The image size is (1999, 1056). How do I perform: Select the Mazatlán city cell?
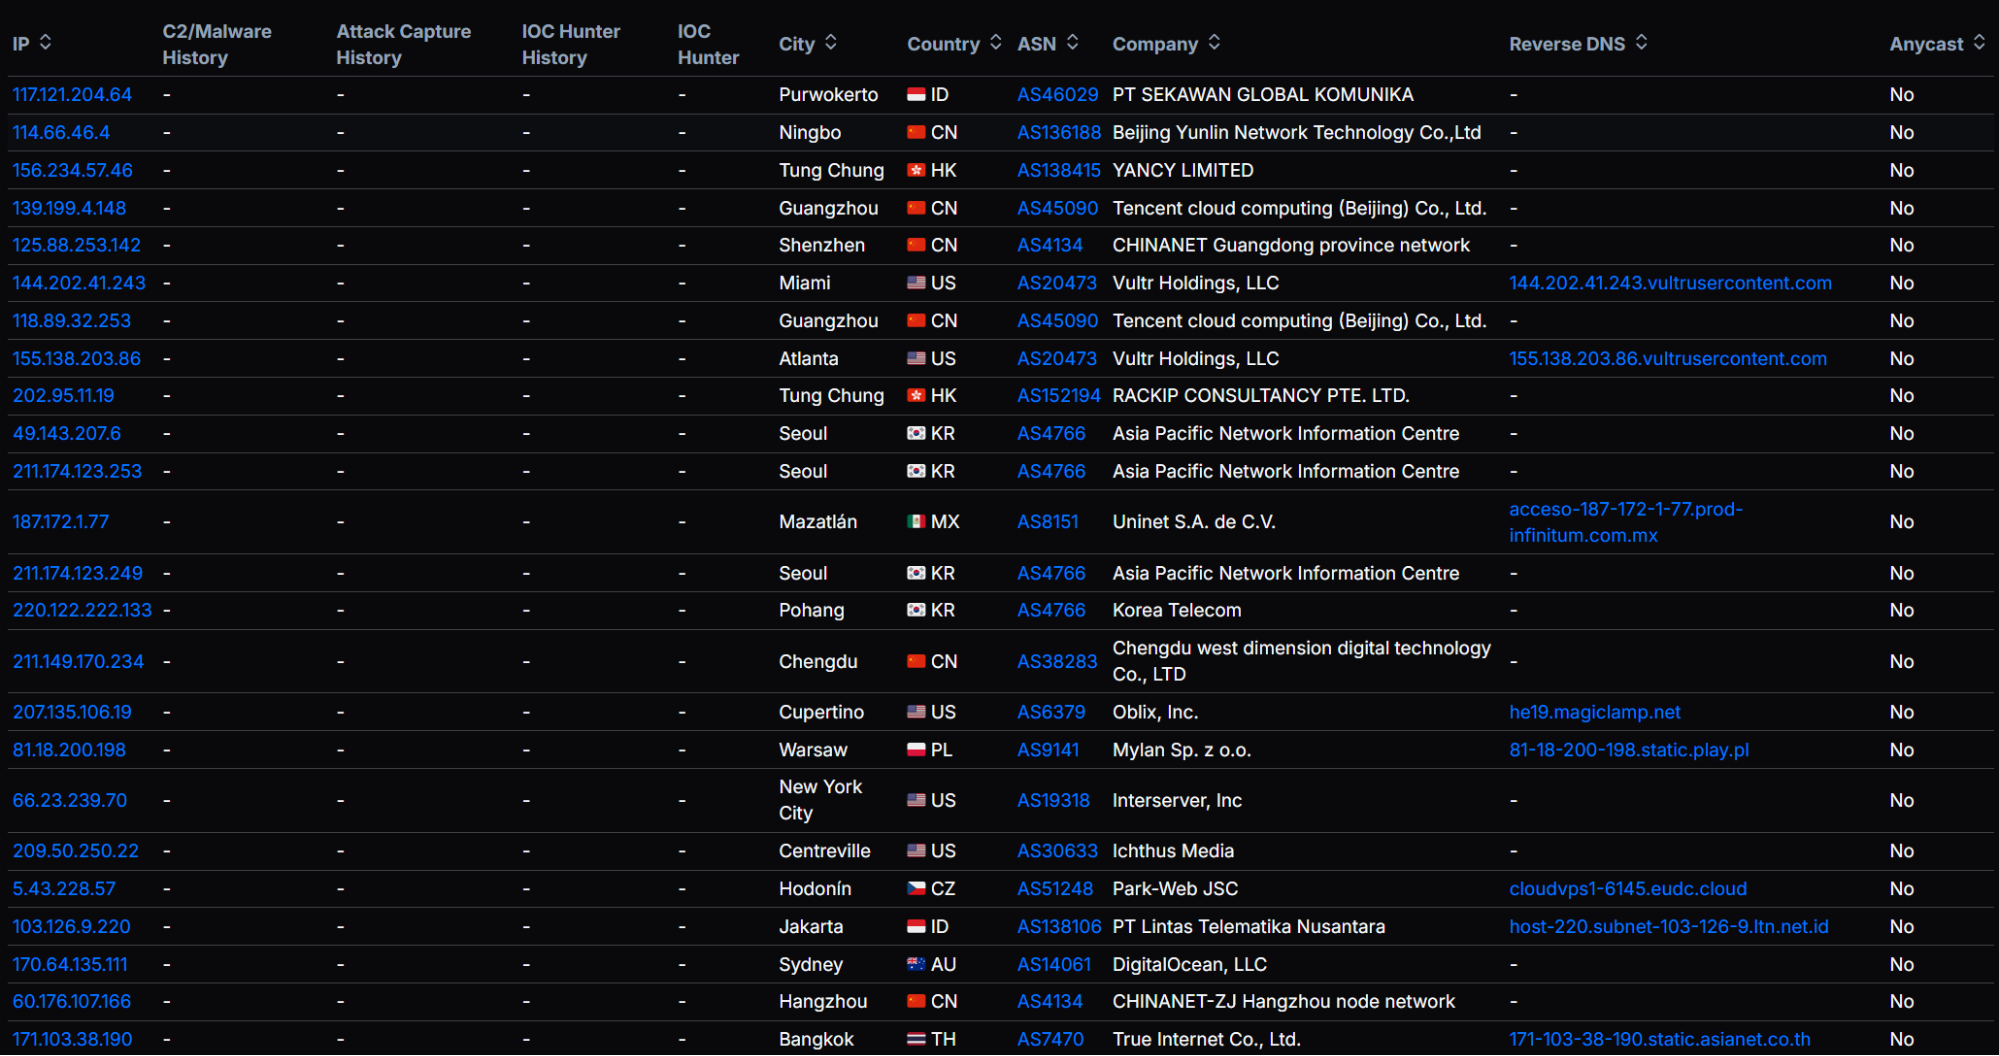pyautogui.click(x=817, y=522)
